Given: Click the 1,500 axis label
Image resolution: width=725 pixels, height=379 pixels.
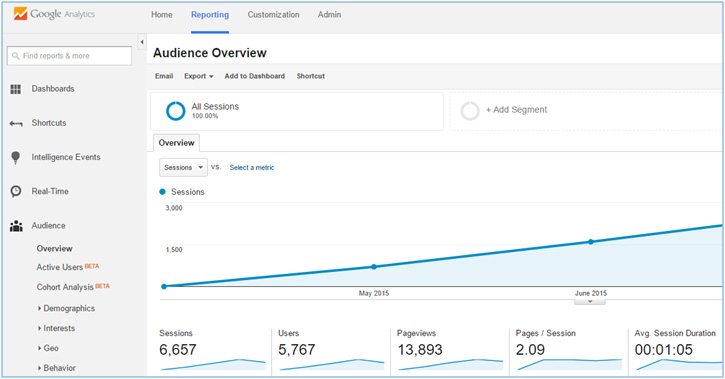Looking at the screenshot, I should (x=174, y=250).
